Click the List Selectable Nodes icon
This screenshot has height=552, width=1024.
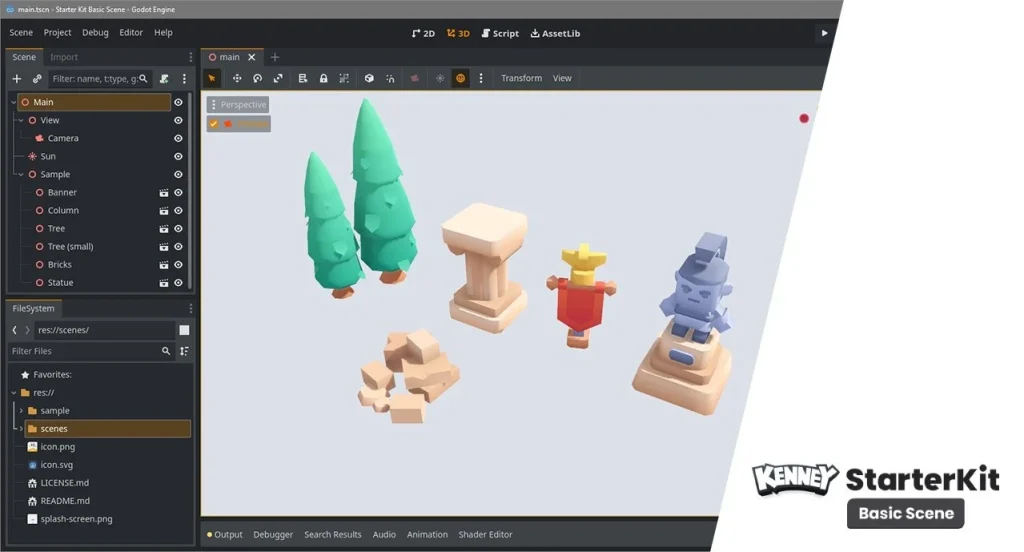pyautogui.click(x=303, y=78)
